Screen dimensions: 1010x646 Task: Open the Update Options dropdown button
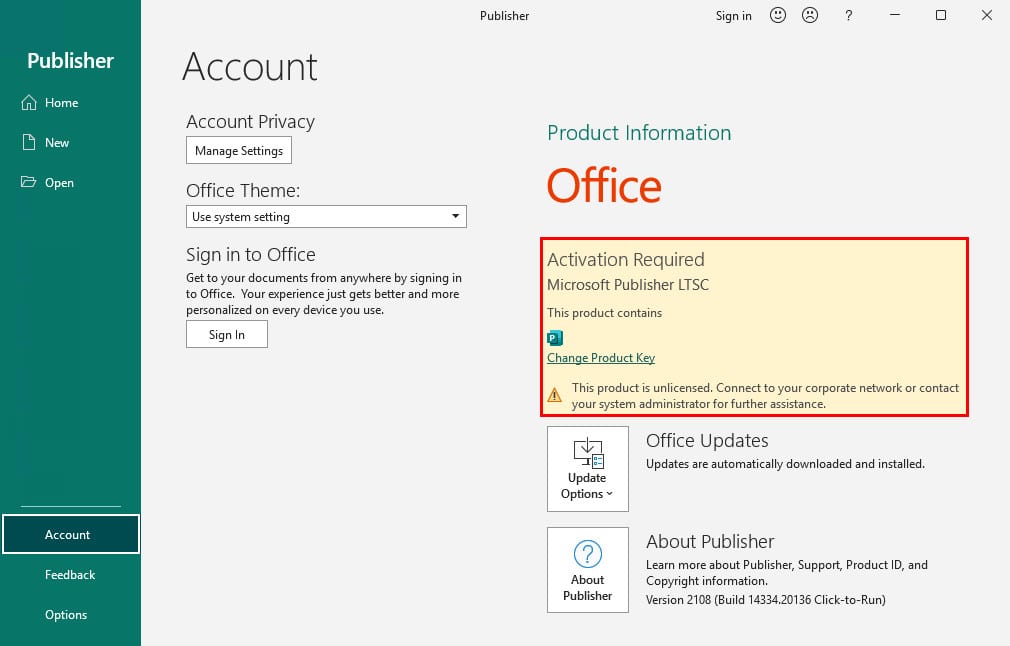(x=587, y=469)
